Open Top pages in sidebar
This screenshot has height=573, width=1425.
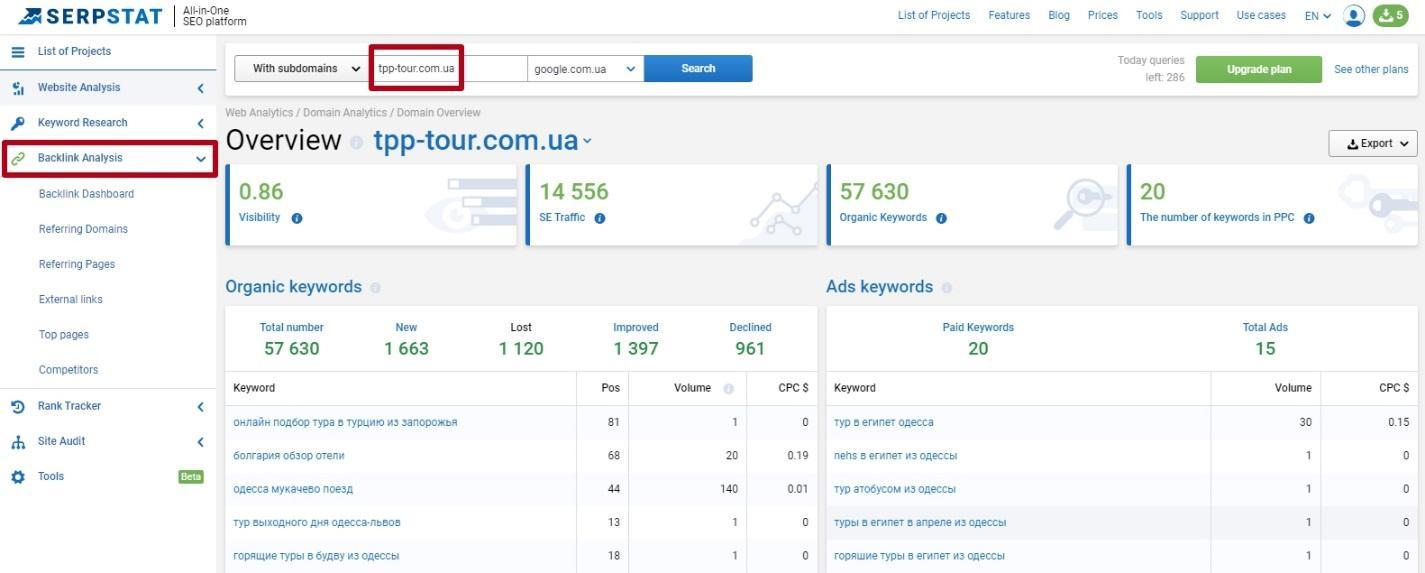pyautogui.click(x=64, y=335)
